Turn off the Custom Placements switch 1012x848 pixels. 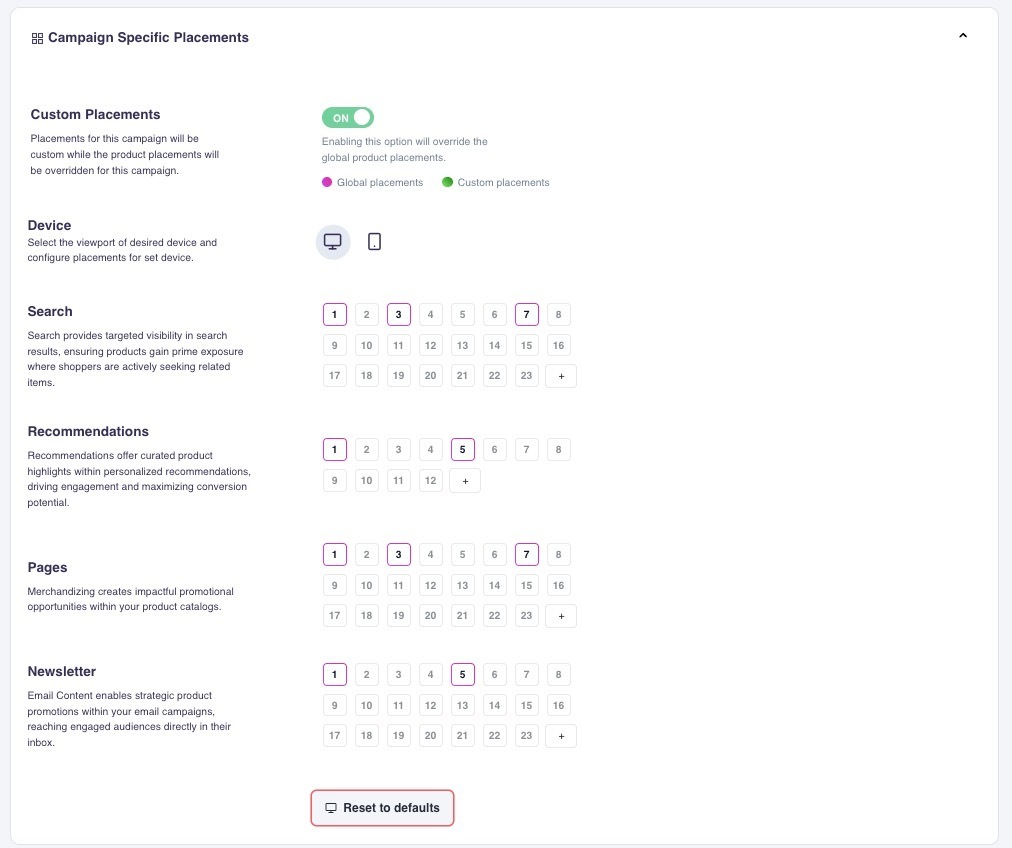pyautogui.click(x=348, y=118)
